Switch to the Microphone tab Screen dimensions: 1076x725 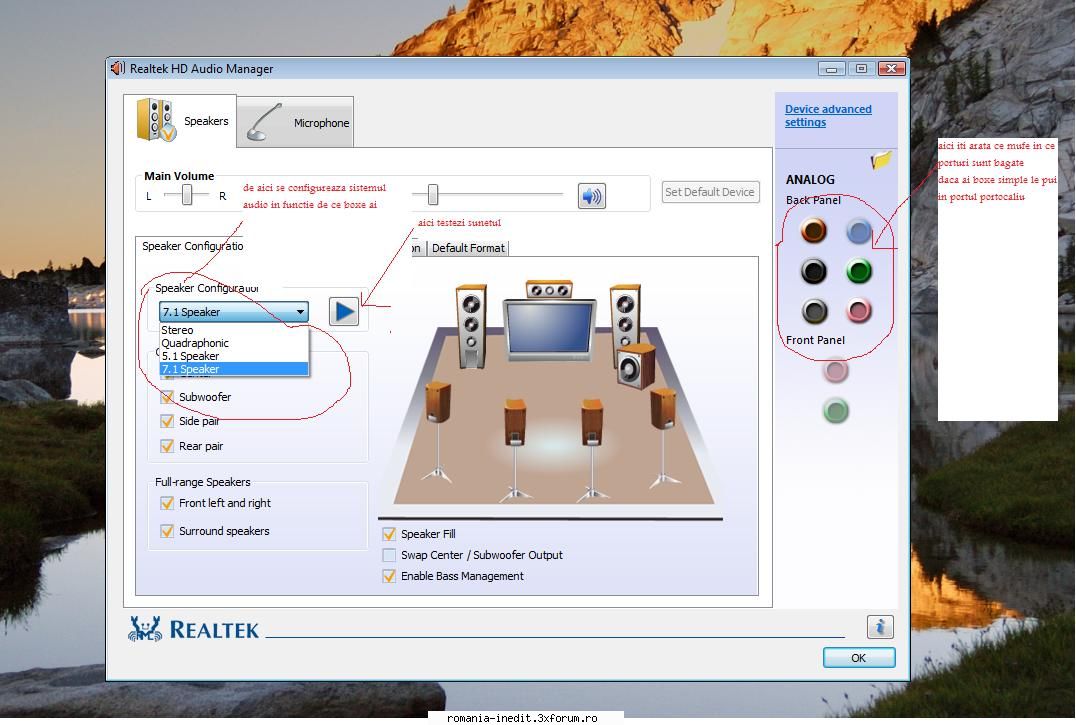click(x=296, y=123)
